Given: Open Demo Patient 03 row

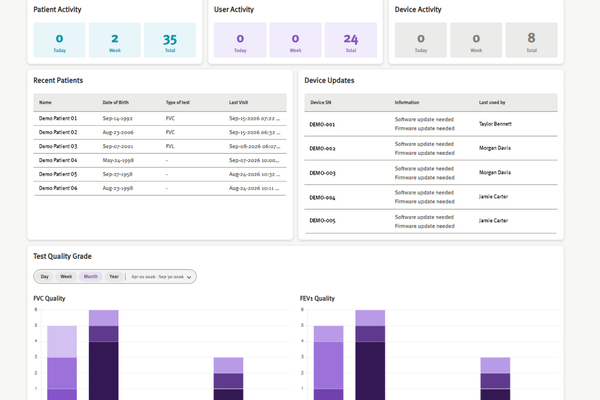Looking at the screenshot, I should tap(160, 146).
